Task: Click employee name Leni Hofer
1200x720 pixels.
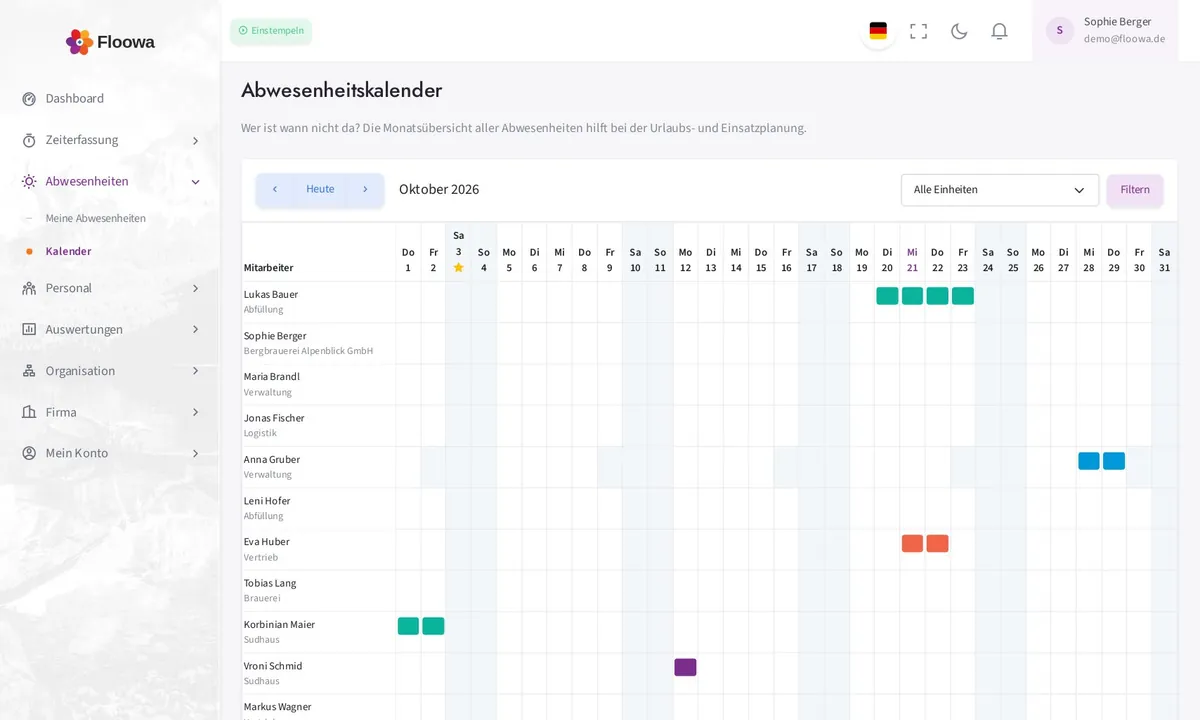Action: [267, 501]
